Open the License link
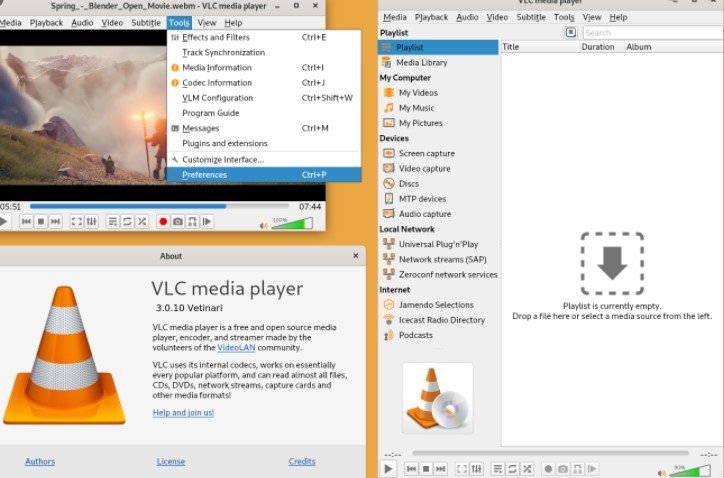Screen dimensions: 724x478 point(171,461)
